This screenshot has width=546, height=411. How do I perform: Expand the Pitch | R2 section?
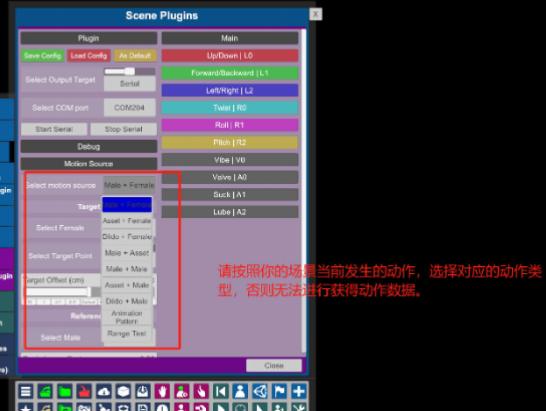tap(230, 142)
